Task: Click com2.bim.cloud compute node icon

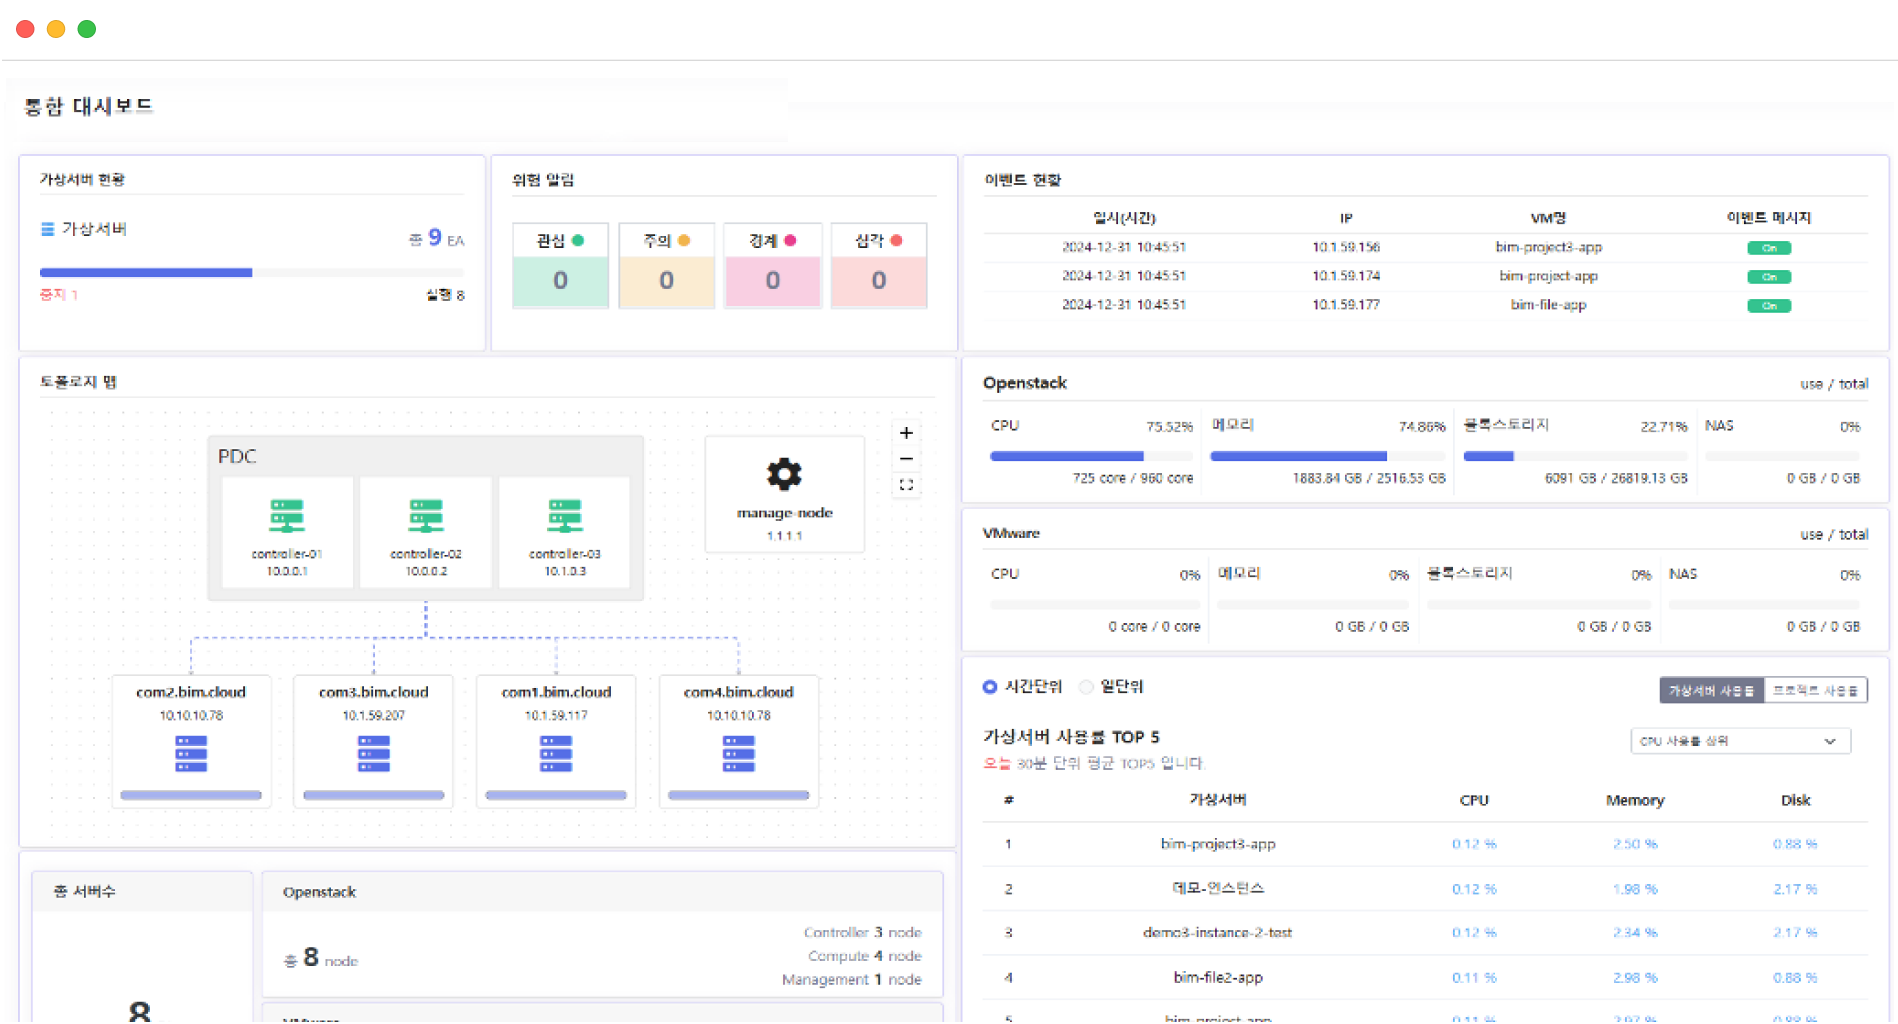Action: 191,754
